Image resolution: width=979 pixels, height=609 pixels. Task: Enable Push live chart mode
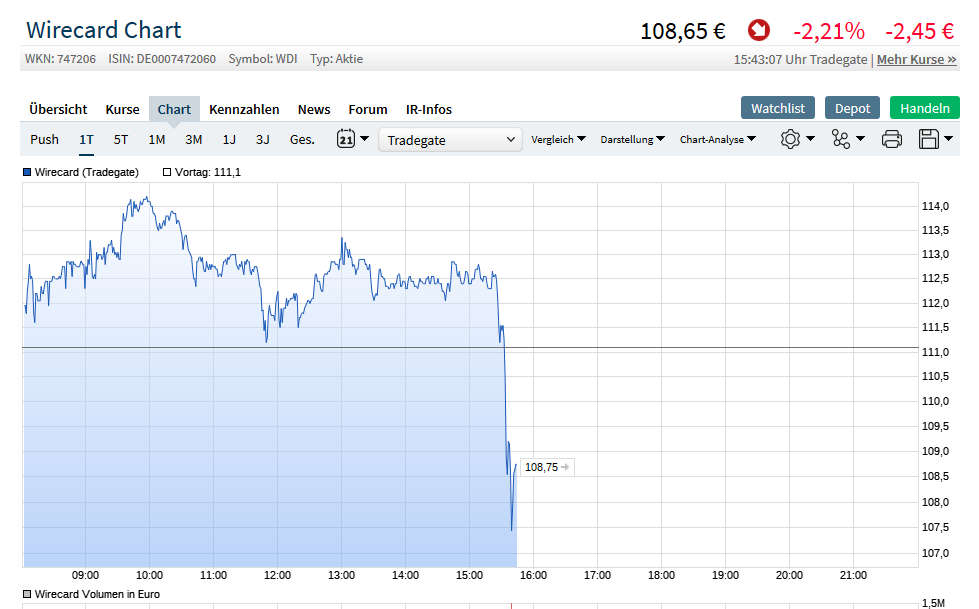[44, 139]
